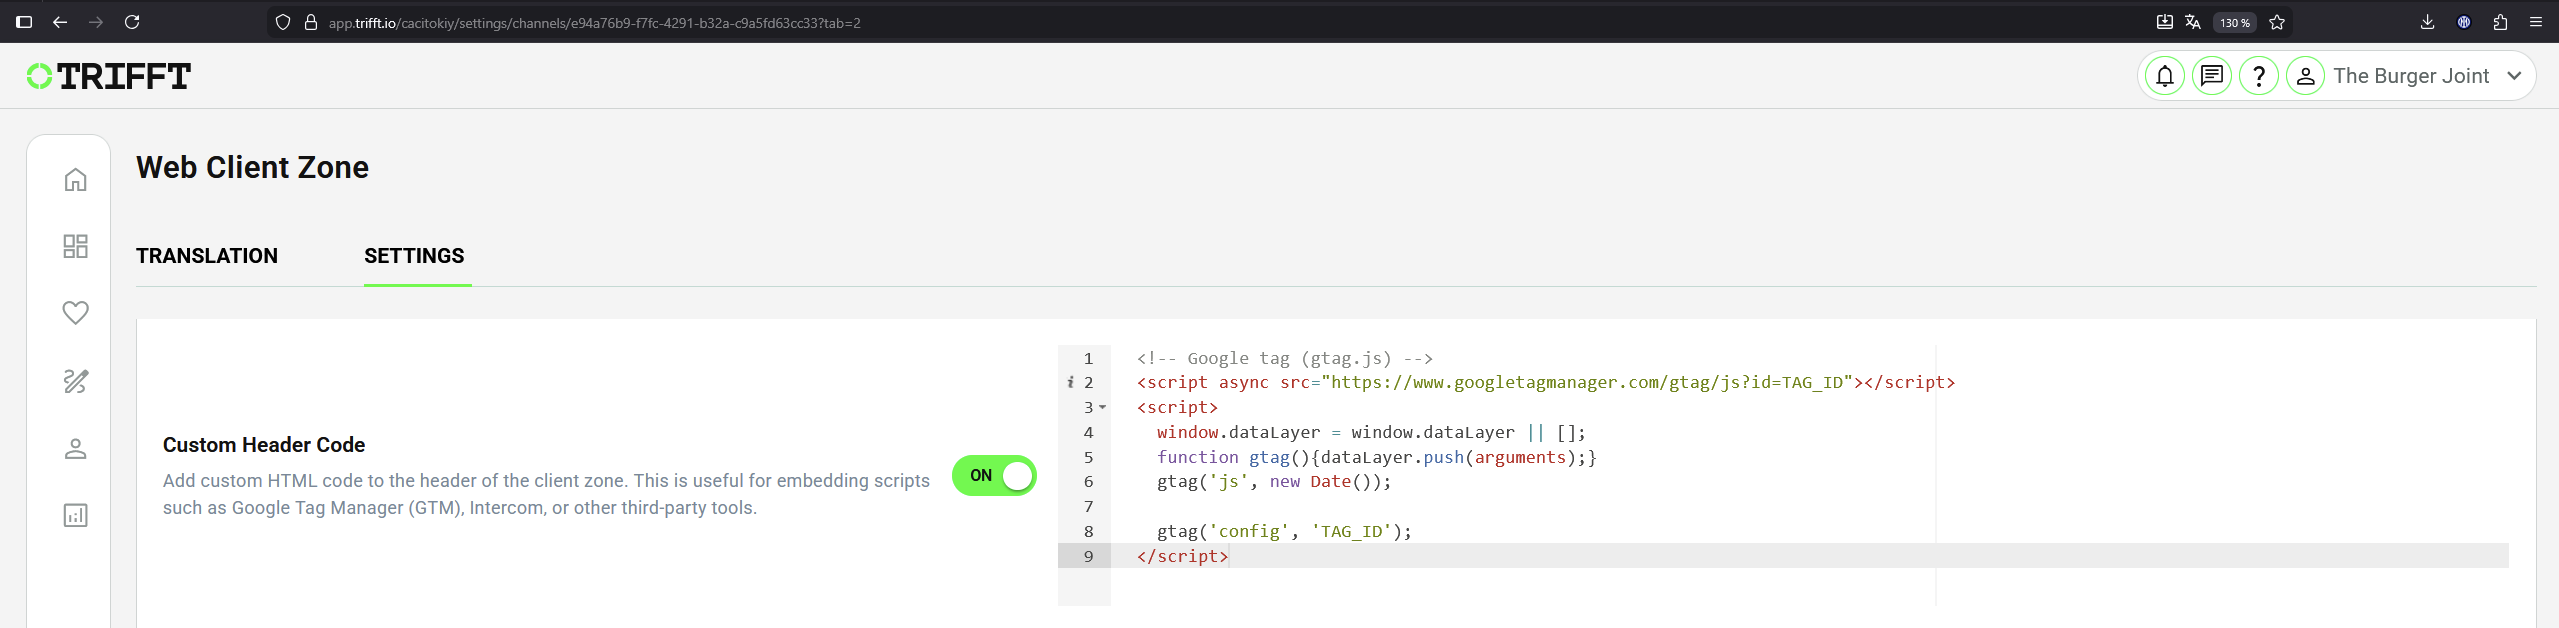
Task: Open the heart loyalty icon in sidebar
Action: point(76,313)
